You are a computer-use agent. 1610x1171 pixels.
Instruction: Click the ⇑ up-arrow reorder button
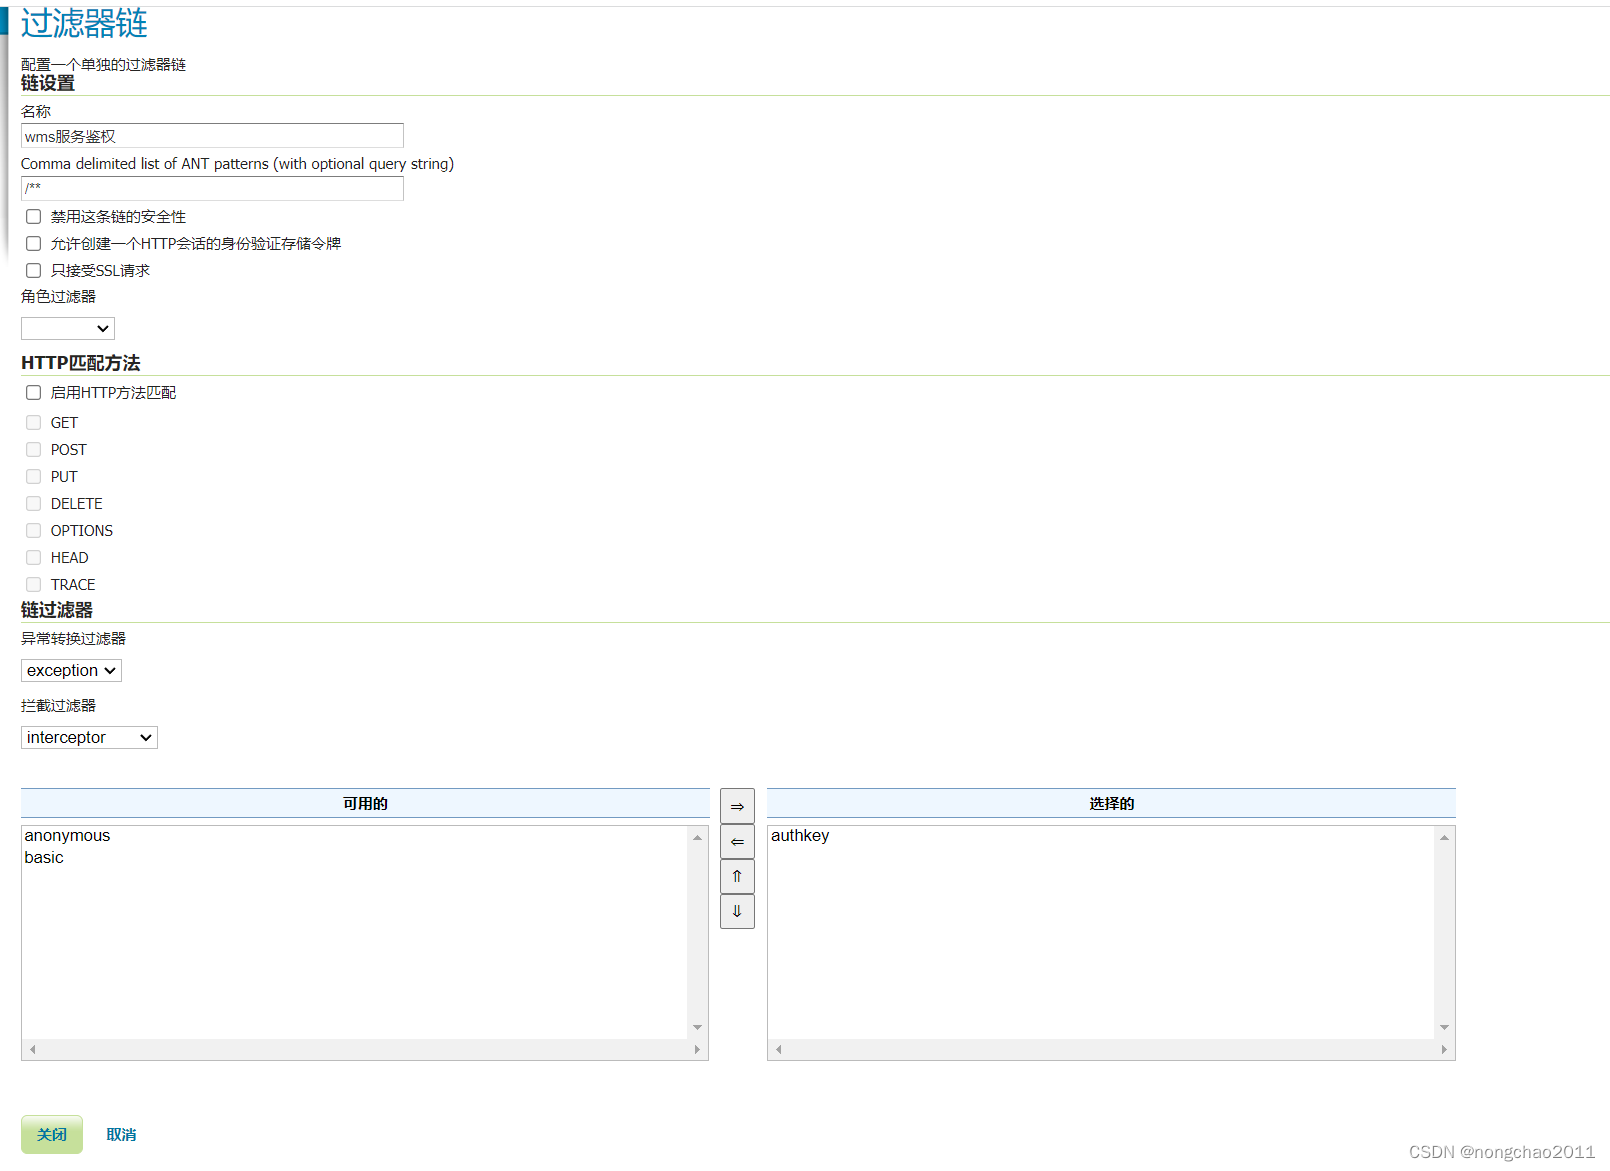click(x=737, y=876)
